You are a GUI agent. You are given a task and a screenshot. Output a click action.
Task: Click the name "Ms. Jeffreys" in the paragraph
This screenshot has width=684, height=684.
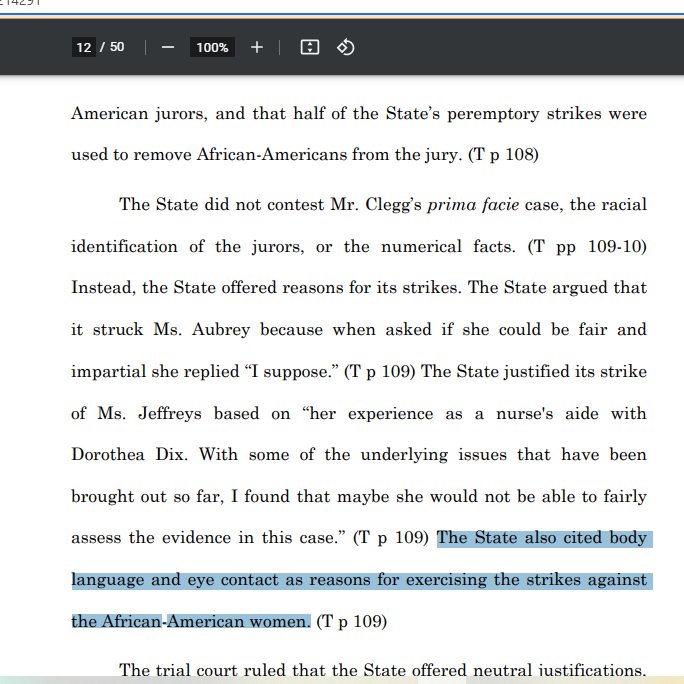149,414
